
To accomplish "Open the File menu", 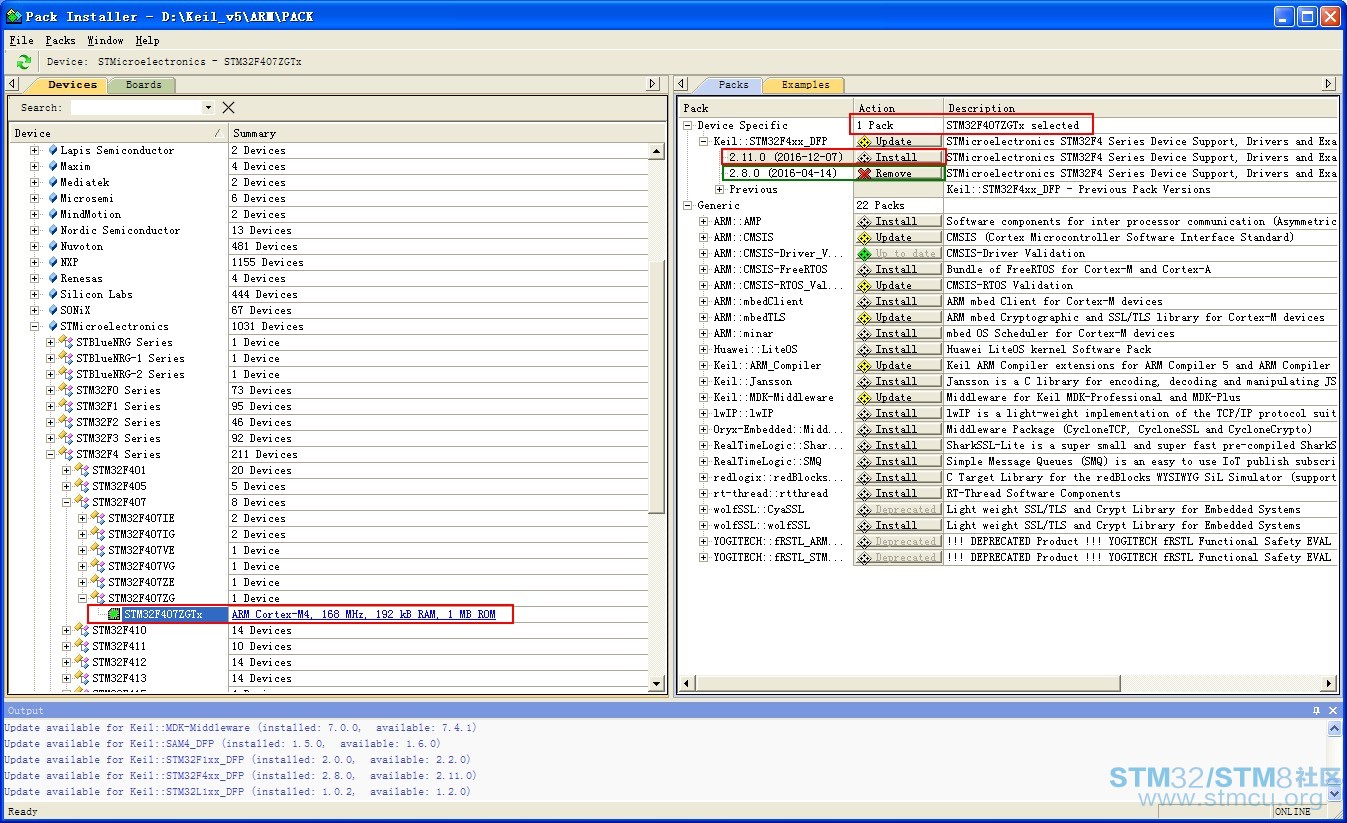I will [21, 40].
